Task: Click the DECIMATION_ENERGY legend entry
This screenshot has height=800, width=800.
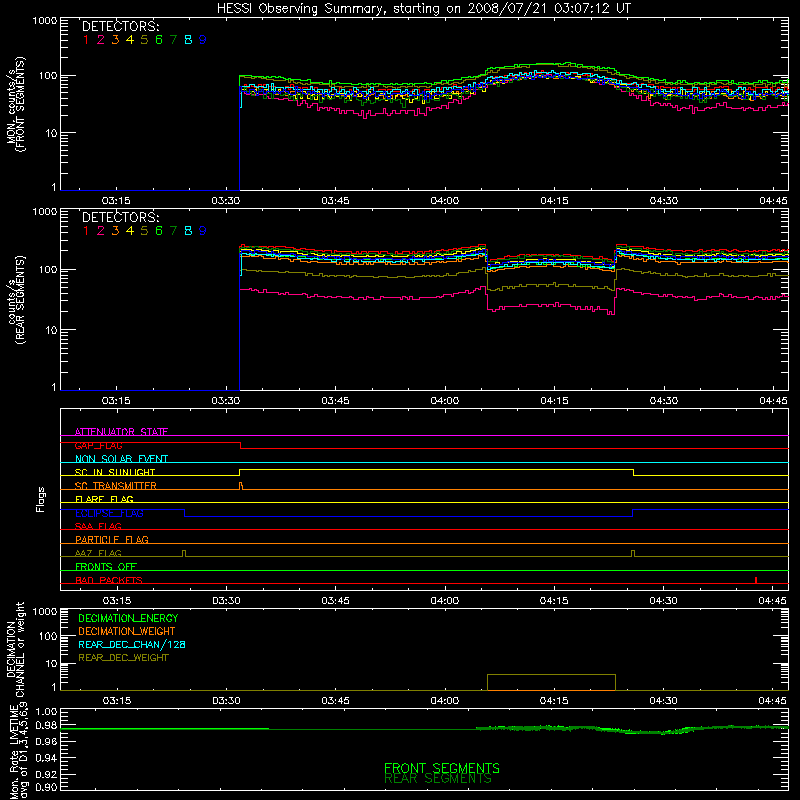Action: pyautogui.click(x=128, y=618)
